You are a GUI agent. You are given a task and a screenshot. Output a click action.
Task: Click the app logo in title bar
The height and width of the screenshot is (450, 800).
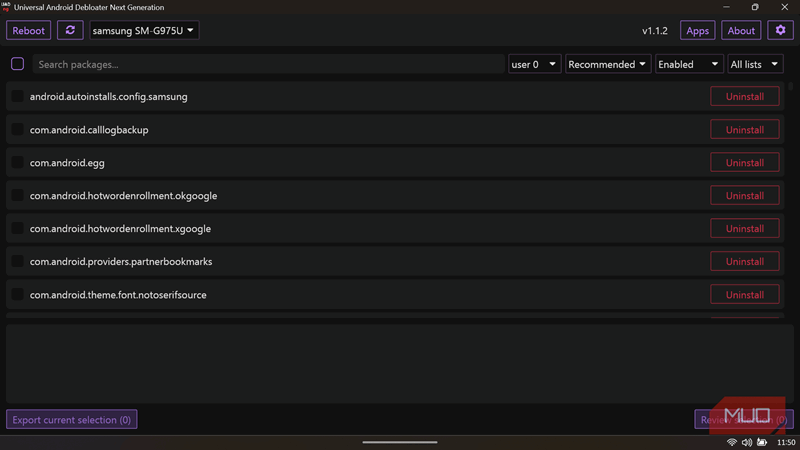6,7
